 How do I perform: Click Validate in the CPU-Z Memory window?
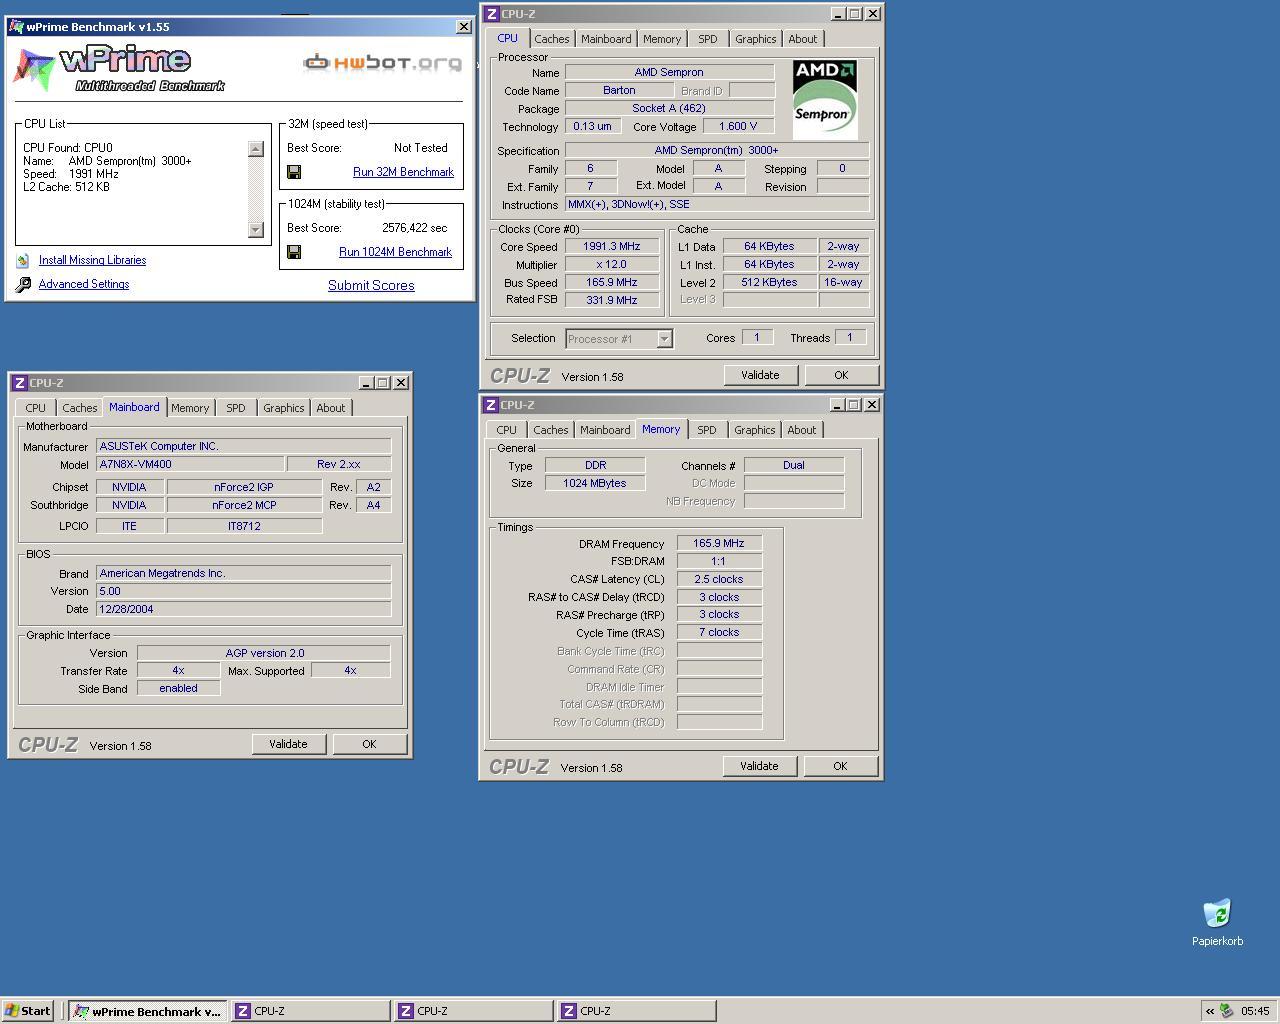point(759,766)
